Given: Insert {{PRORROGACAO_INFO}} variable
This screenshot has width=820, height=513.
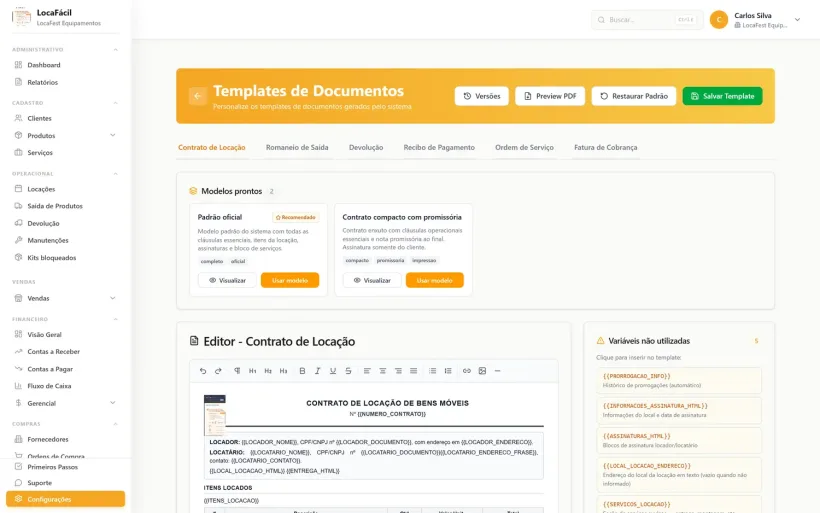Looking at the screenshot, I should pos(679,380).
